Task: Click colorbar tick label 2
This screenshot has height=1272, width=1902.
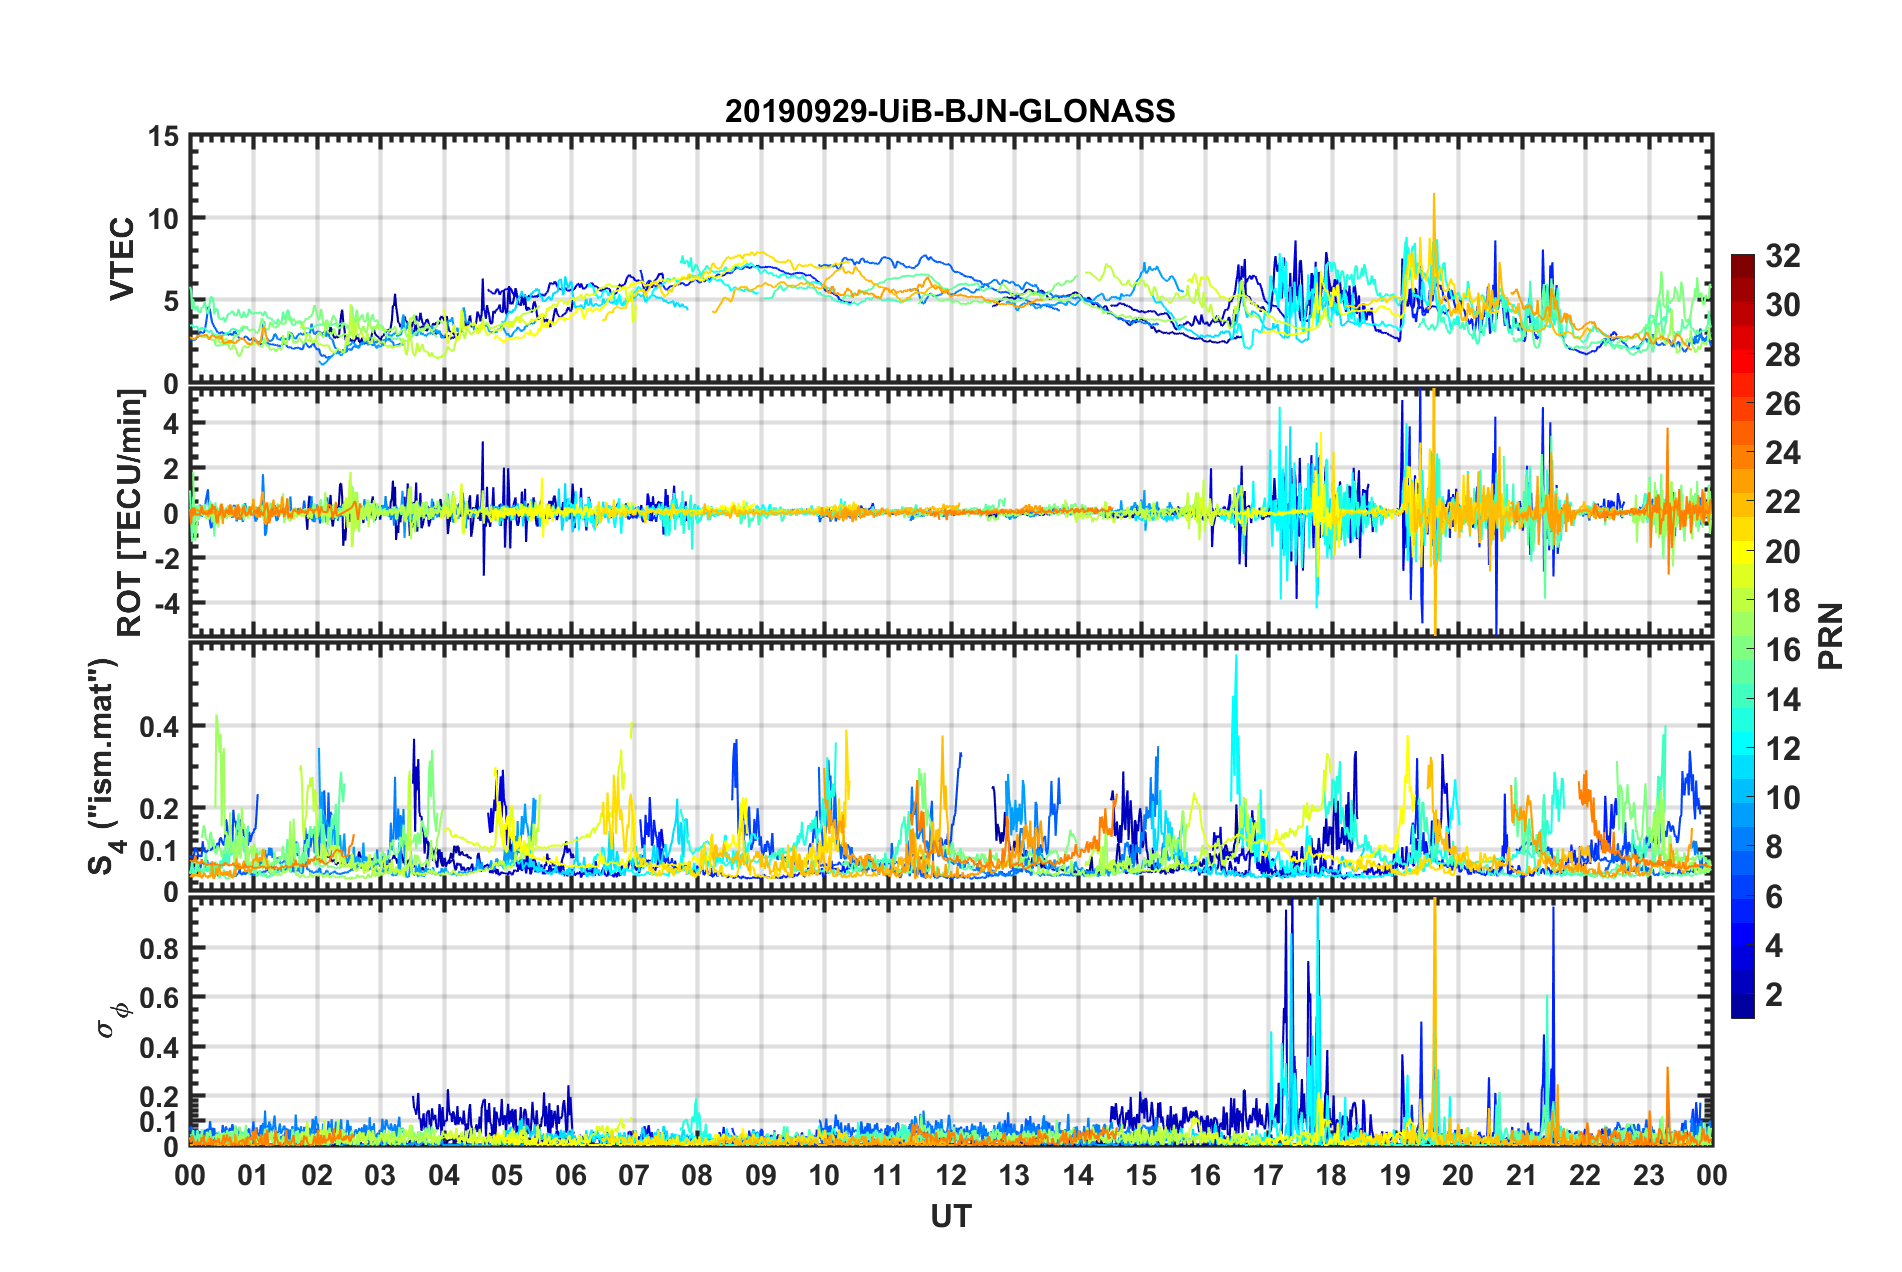Action: click(x=1774, y=995)
